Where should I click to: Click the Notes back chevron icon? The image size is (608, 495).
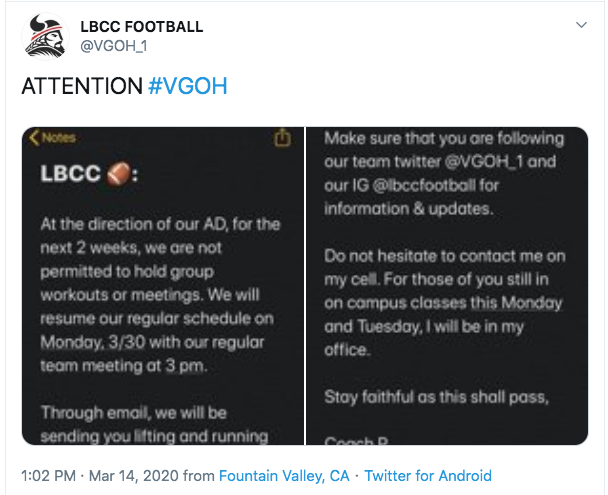pos(34,138)
